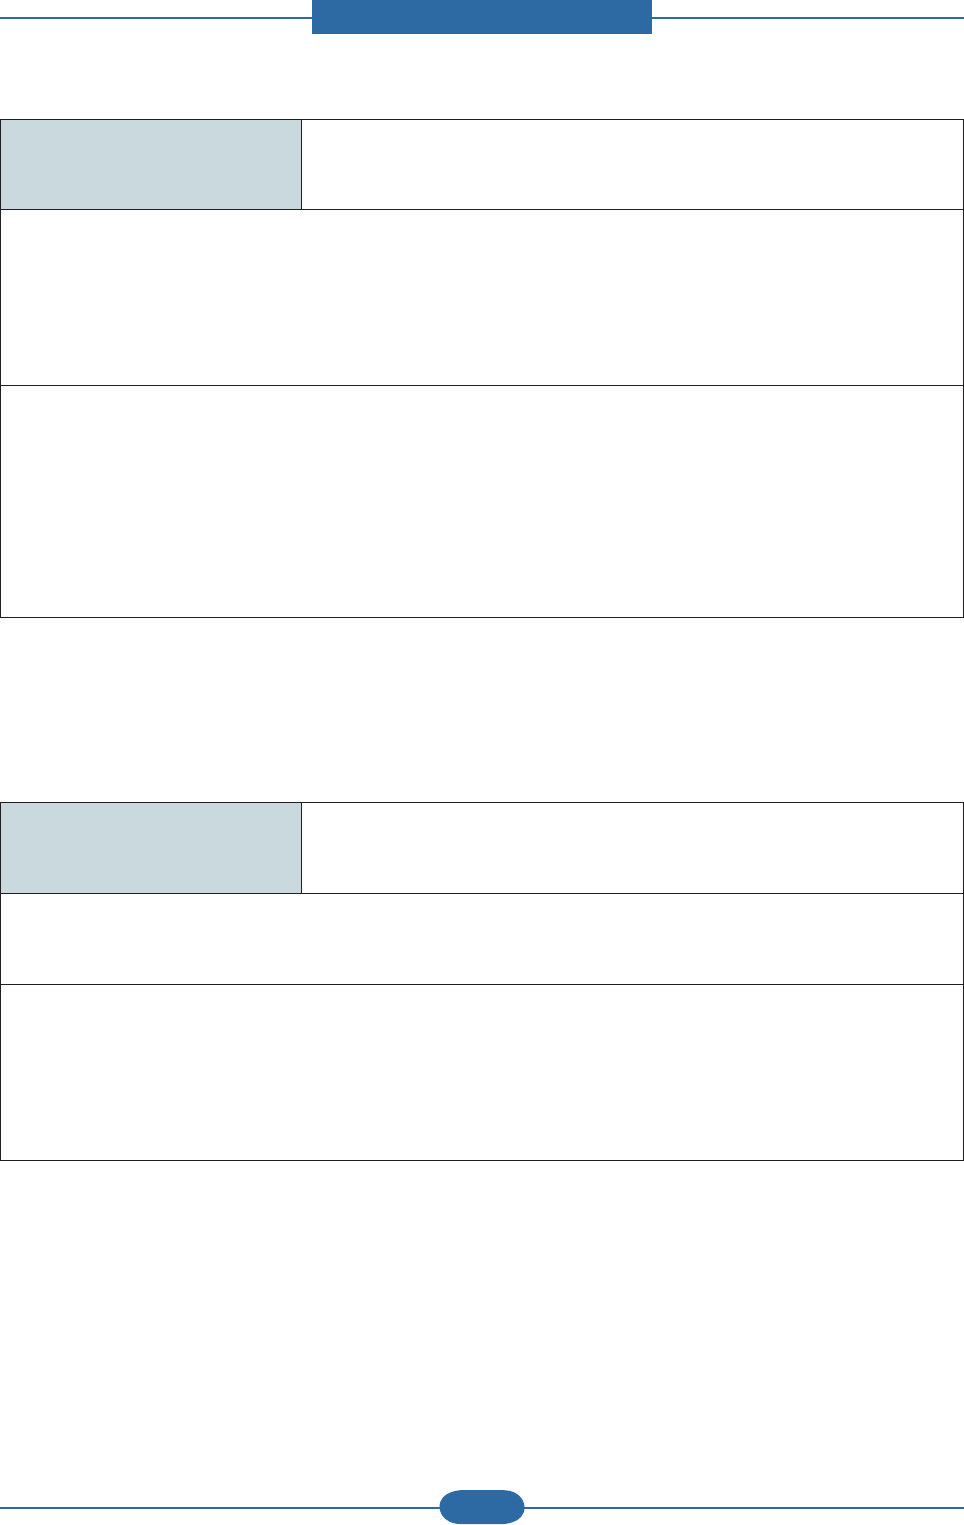Click the first table's white title cell
Screen dimensions: 964x1525
(x=632, y=164)
